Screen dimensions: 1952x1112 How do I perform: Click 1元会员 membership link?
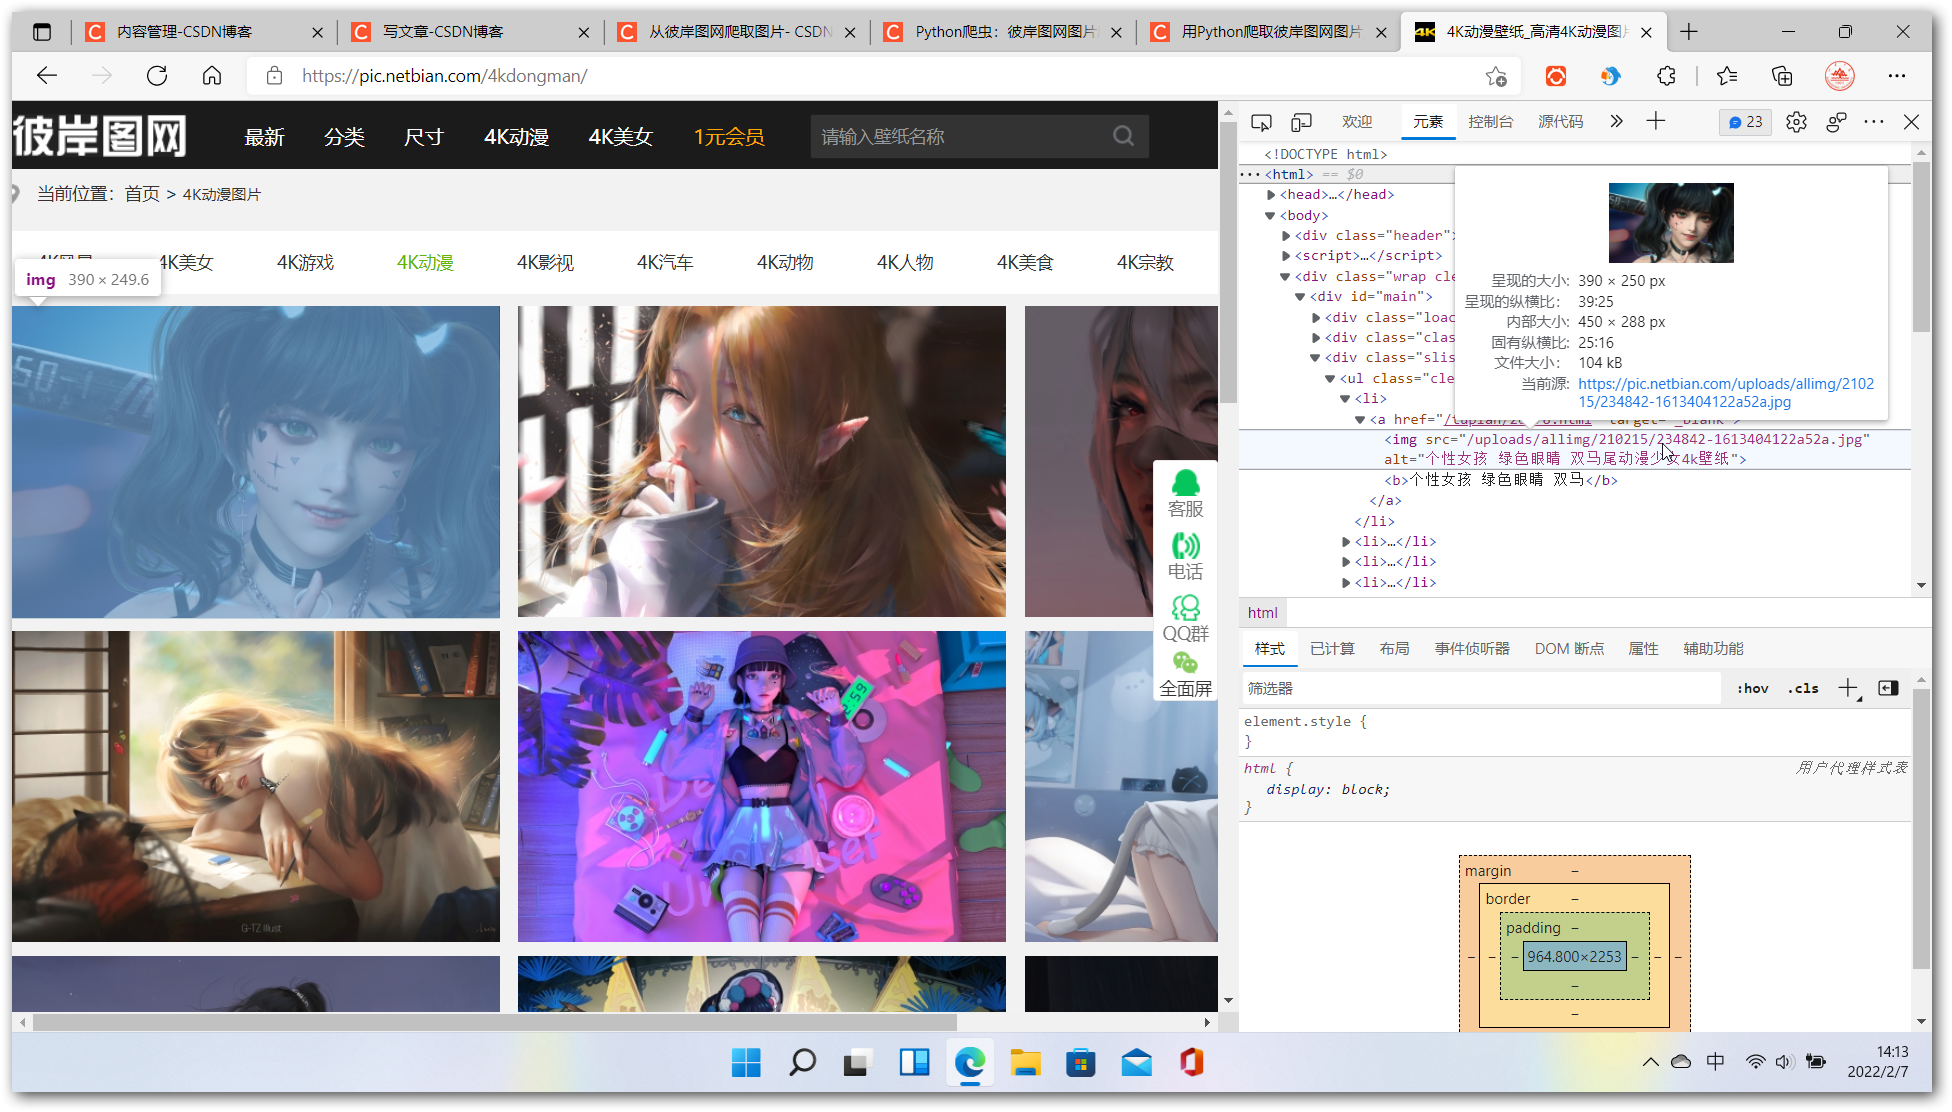pos(730,137)
